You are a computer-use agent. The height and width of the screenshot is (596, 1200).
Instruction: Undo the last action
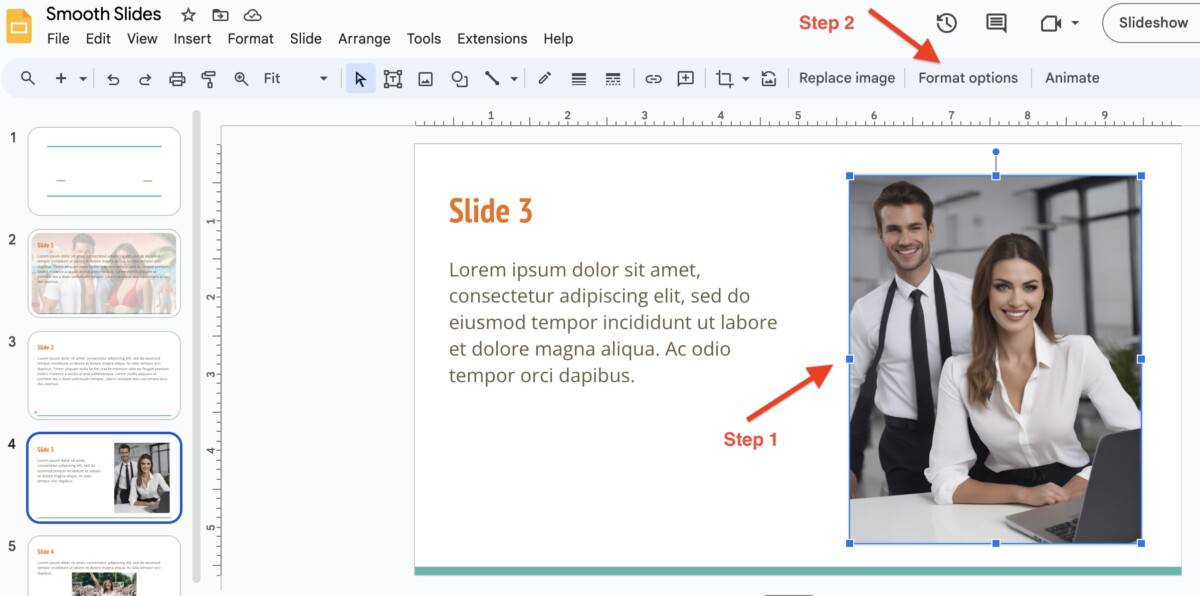pyautogui.click(x=113, y=77)
